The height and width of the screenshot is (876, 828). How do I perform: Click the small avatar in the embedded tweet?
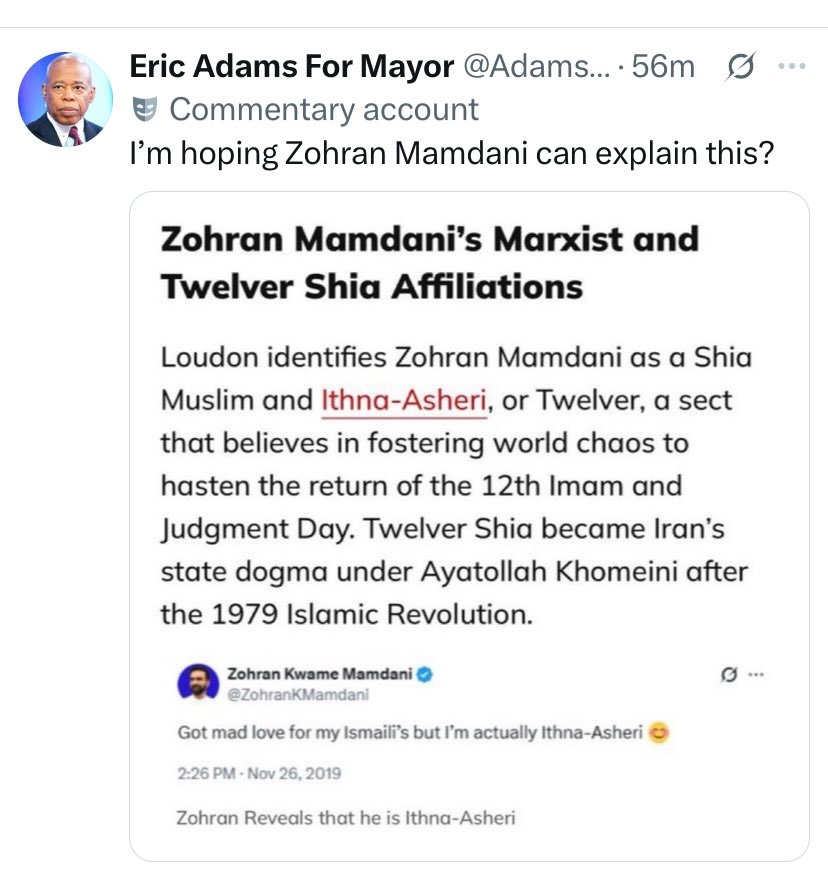click(198, 683)
